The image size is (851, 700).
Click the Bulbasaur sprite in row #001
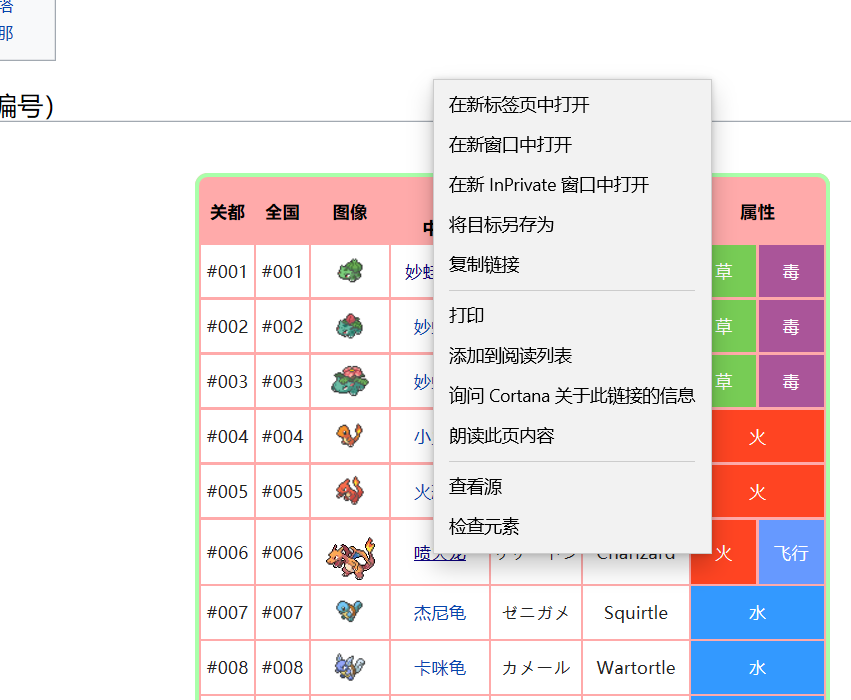(349, 271)
